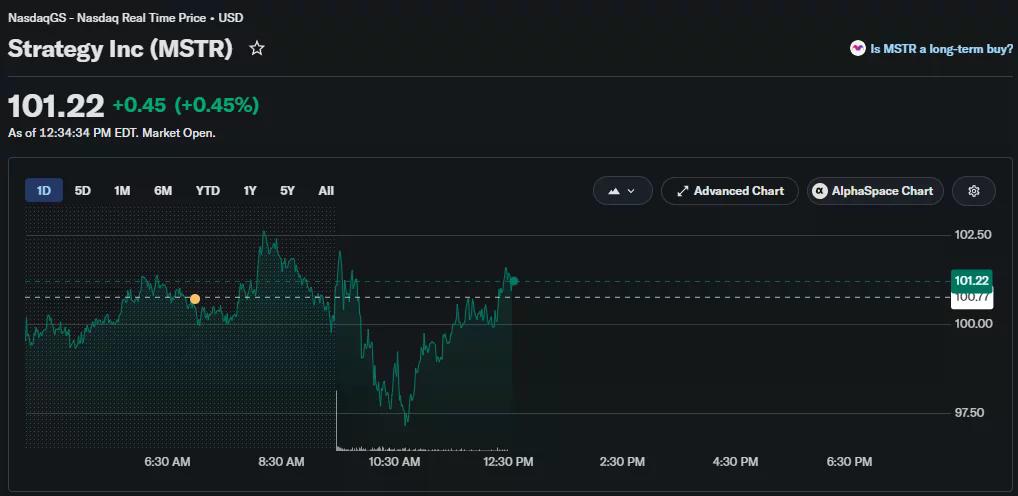The height and width of the screenshot is (496, 1018).
Task: Switch to the 6M time range
Action: [x=163, y=191]
